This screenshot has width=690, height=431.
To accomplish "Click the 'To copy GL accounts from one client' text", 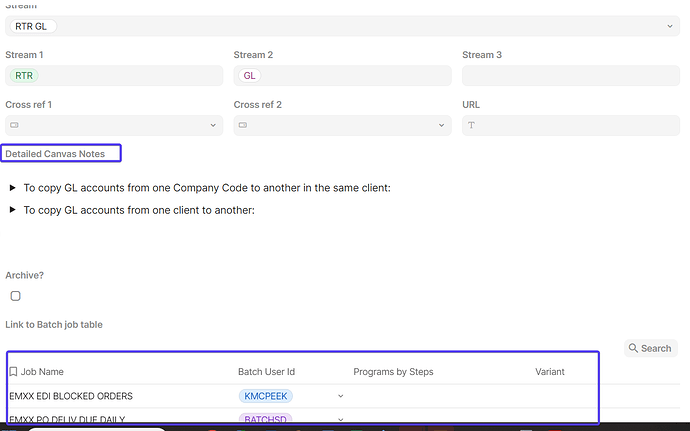I will click(139, 210).
